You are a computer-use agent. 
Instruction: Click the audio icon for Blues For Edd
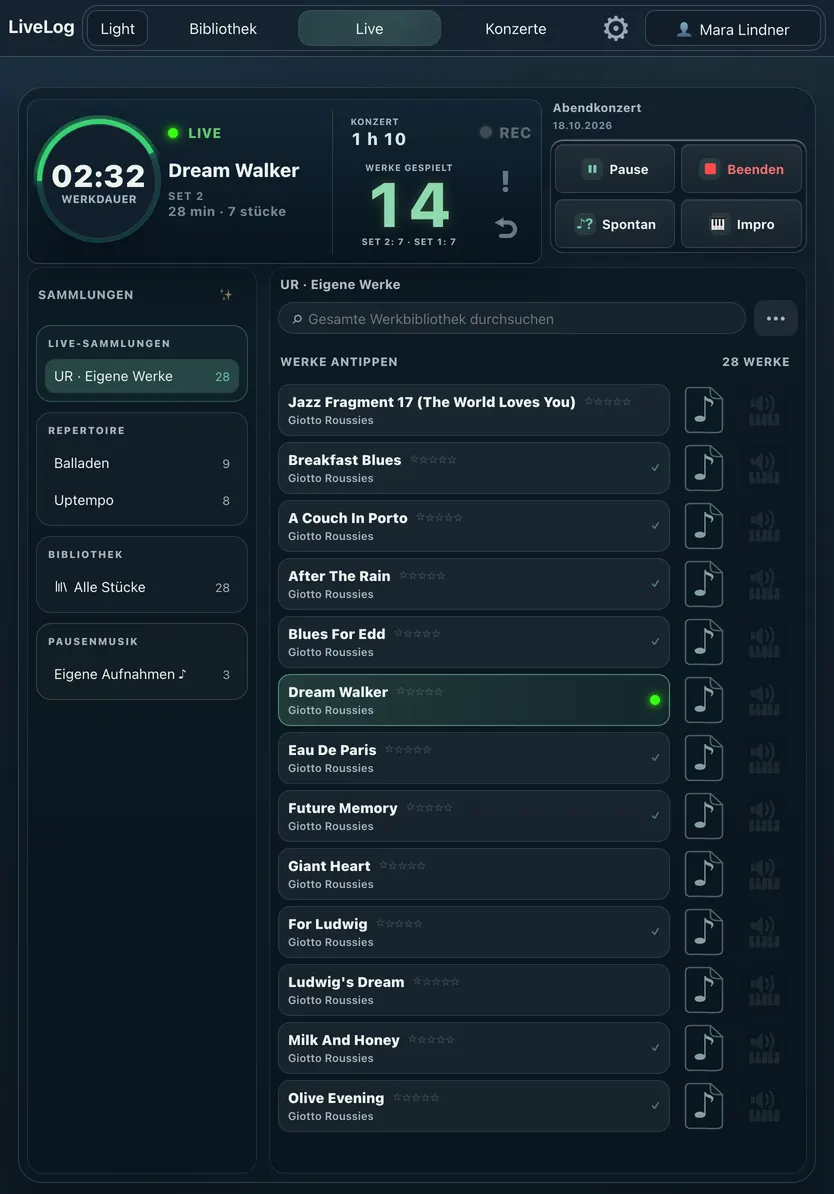[x=764, y=642]
